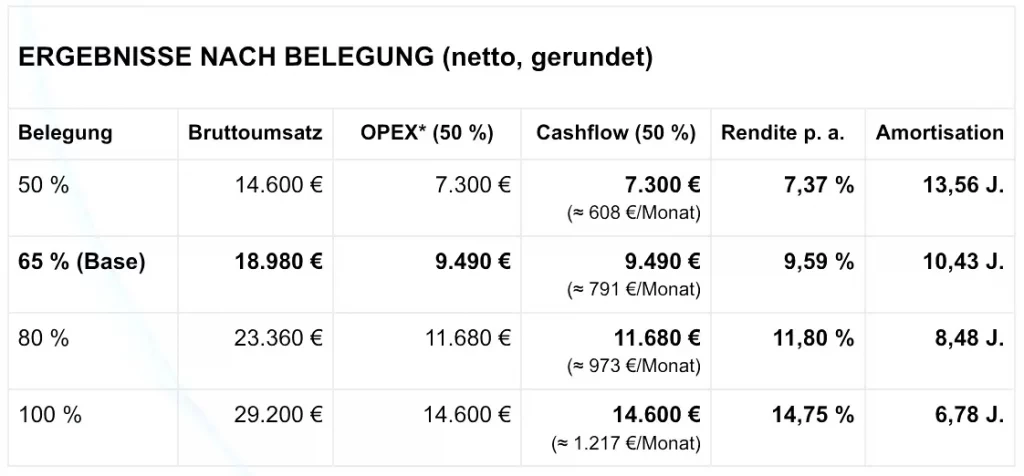Select the 14,75 % Rendite cell
The width and height of the screenshot is (1024, 476).
(x=813, y=415)
